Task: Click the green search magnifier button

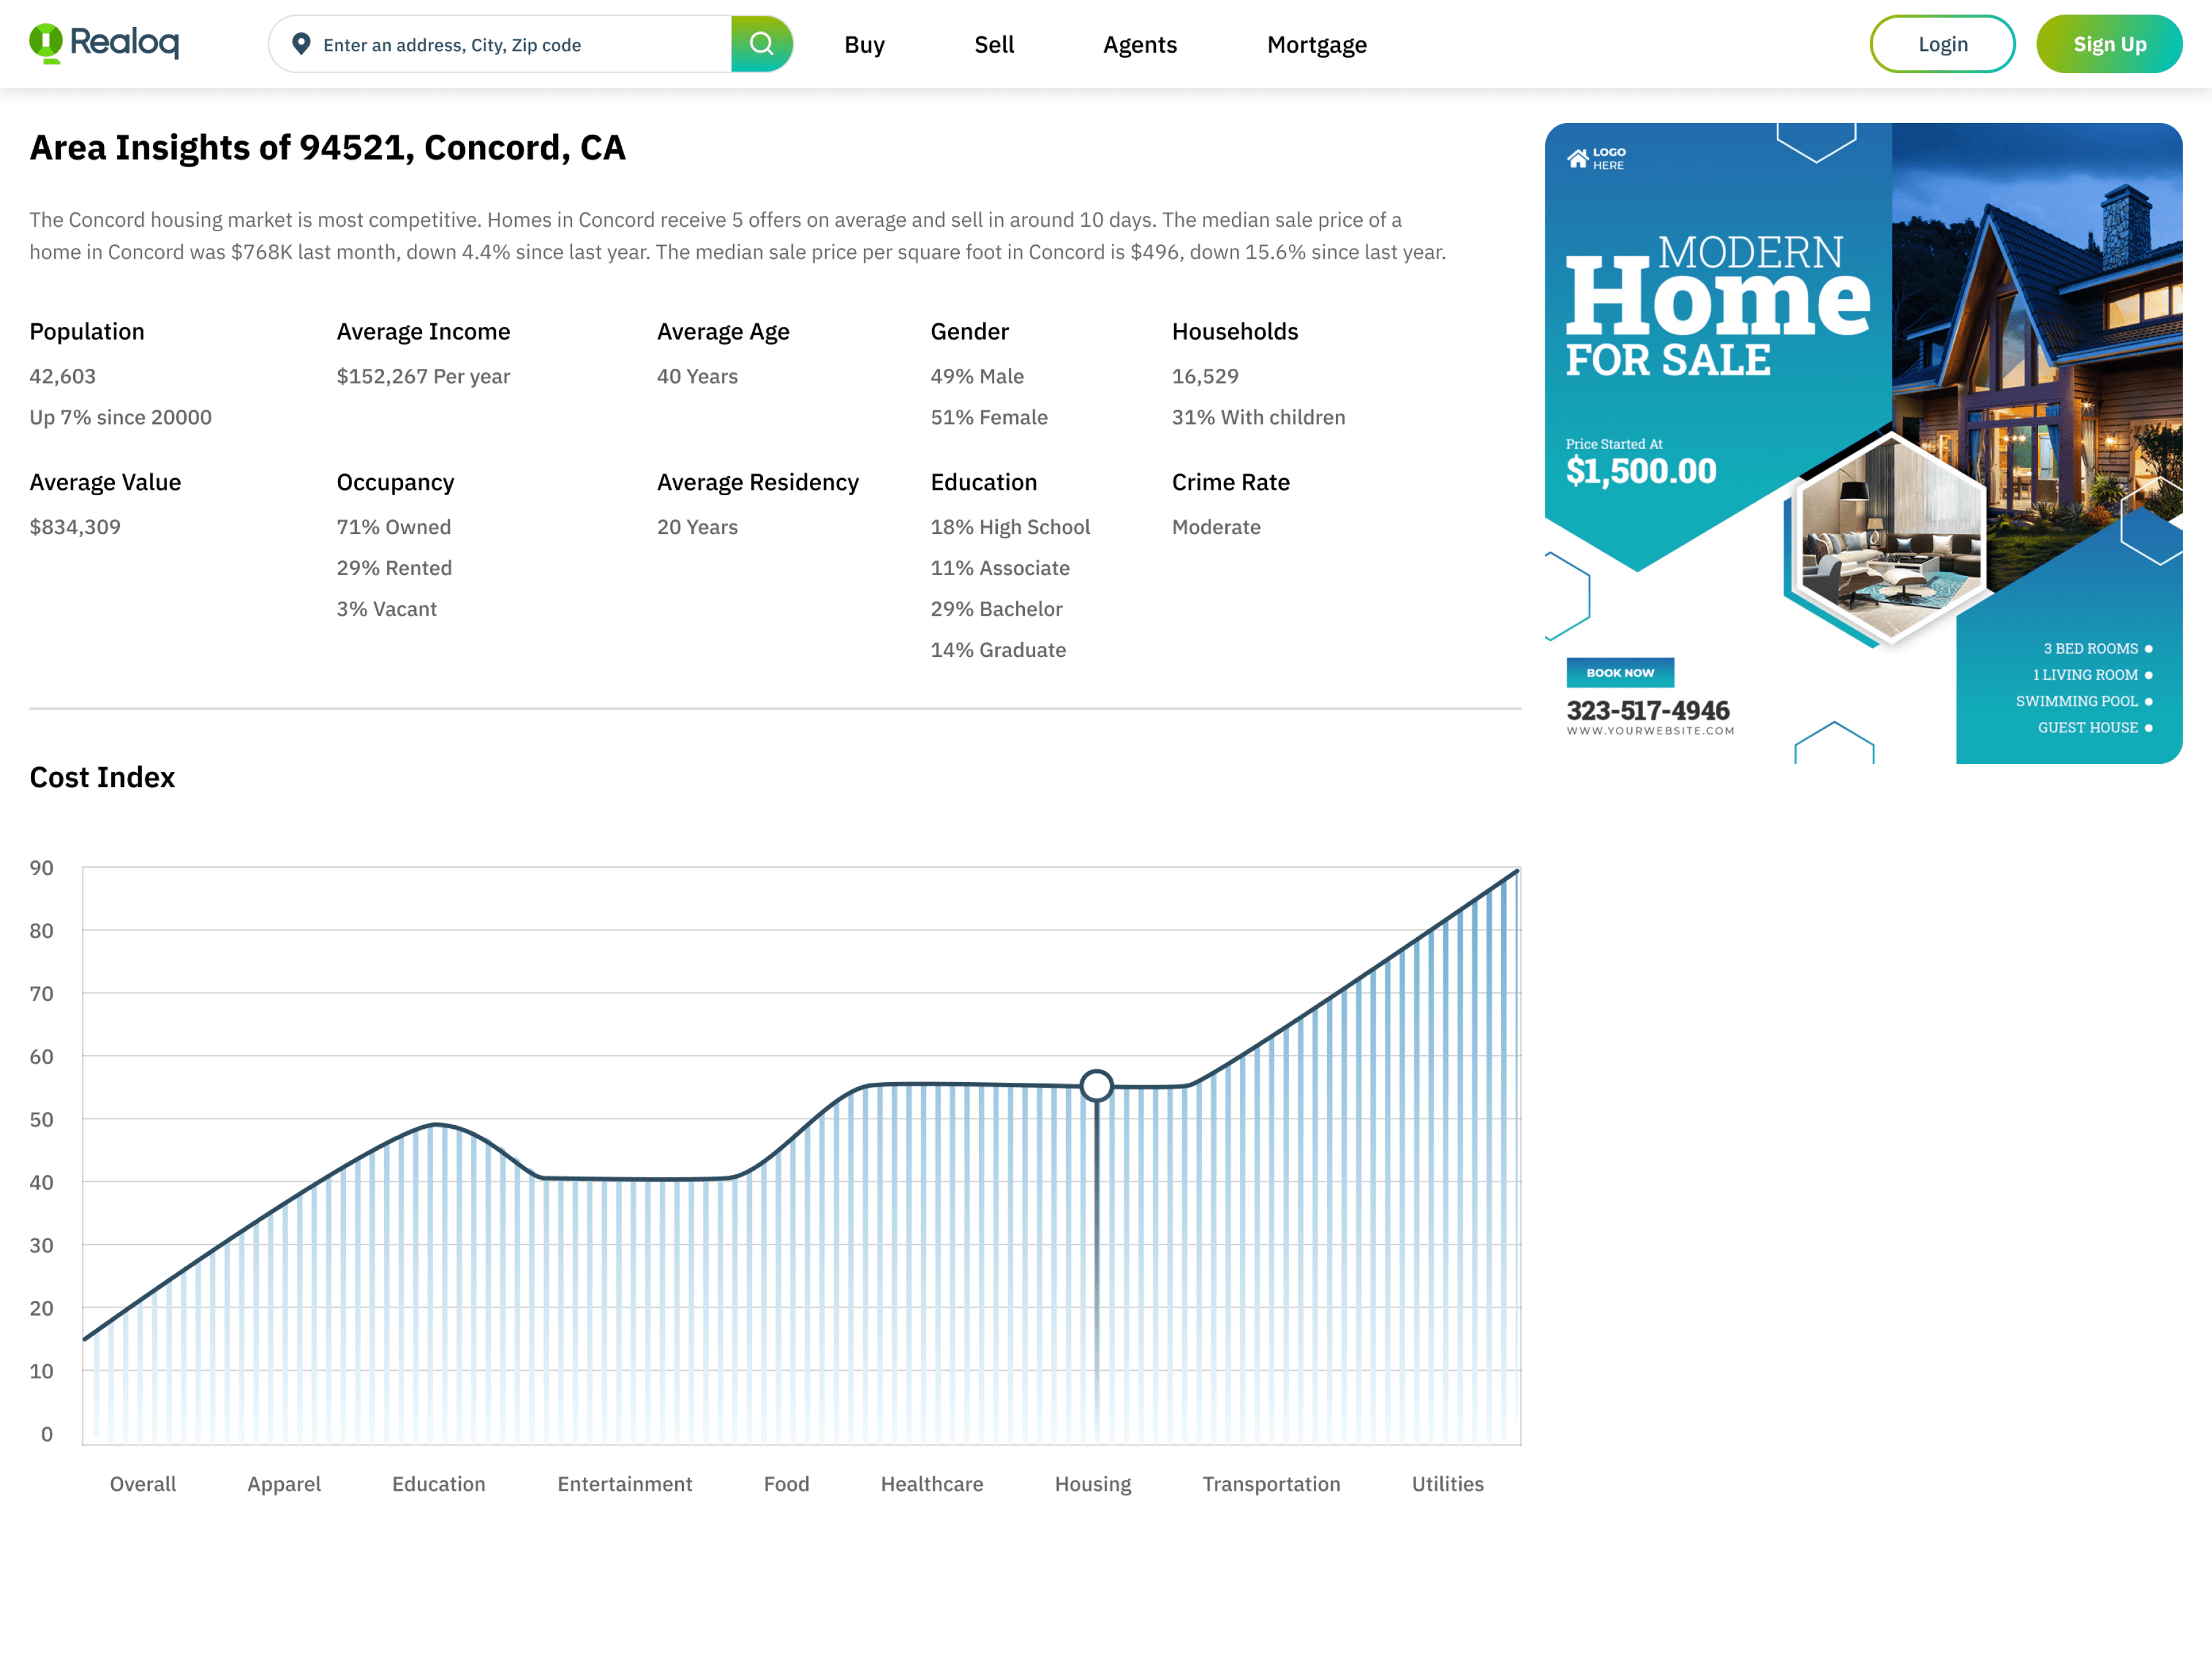Action: tap(762, 44)
